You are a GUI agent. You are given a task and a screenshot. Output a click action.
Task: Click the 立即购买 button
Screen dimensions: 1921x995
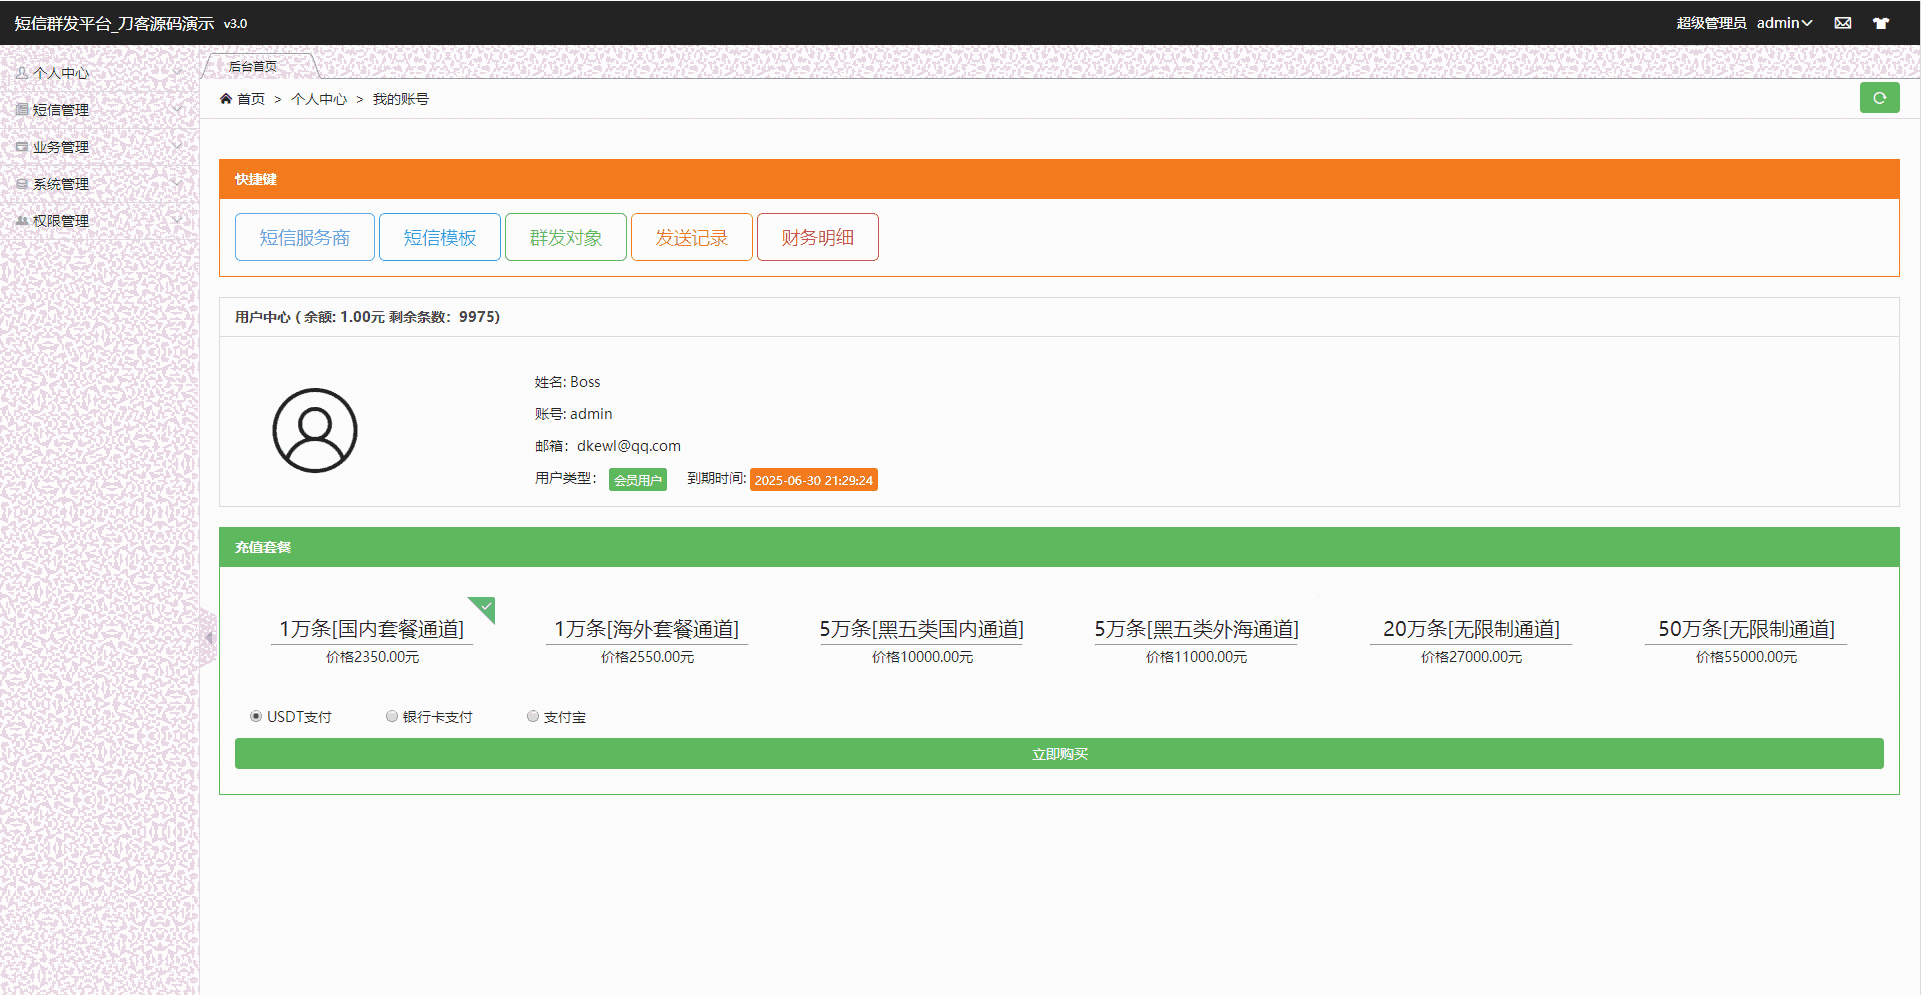click(1059, 754)
